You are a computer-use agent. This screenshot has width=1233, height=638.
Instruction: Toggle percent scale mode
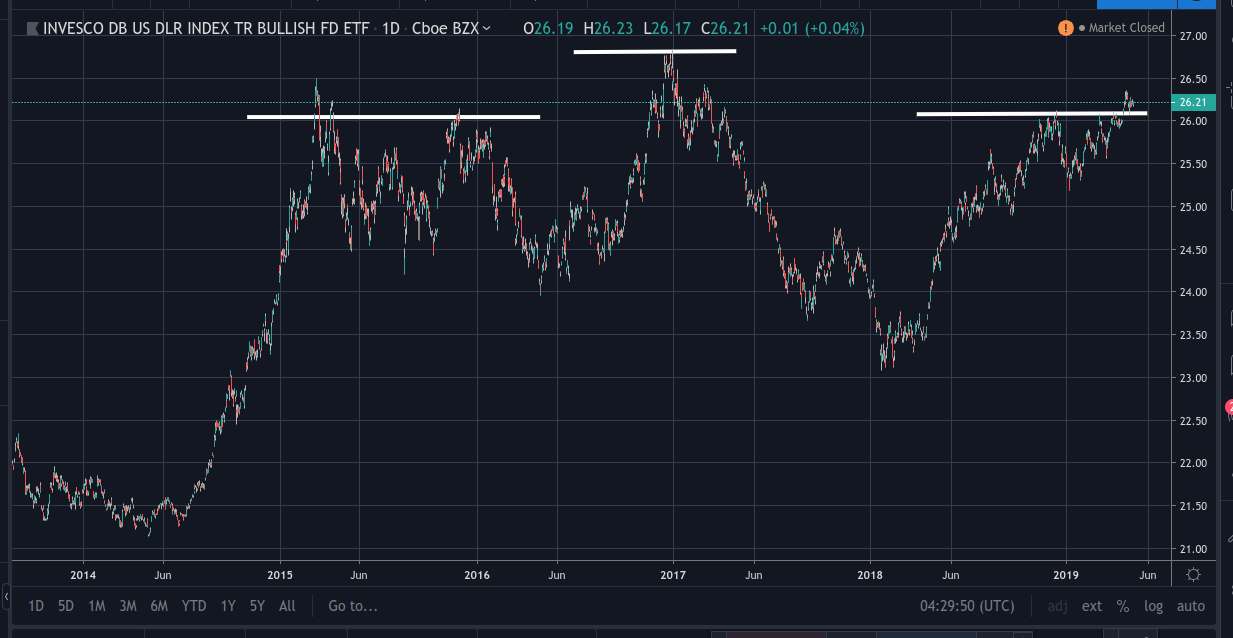[x=1123, y=606]
